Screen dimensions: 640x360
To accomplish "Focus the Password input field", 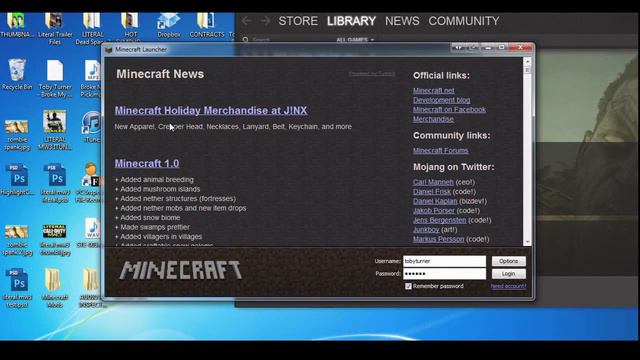I will point(444,273).
